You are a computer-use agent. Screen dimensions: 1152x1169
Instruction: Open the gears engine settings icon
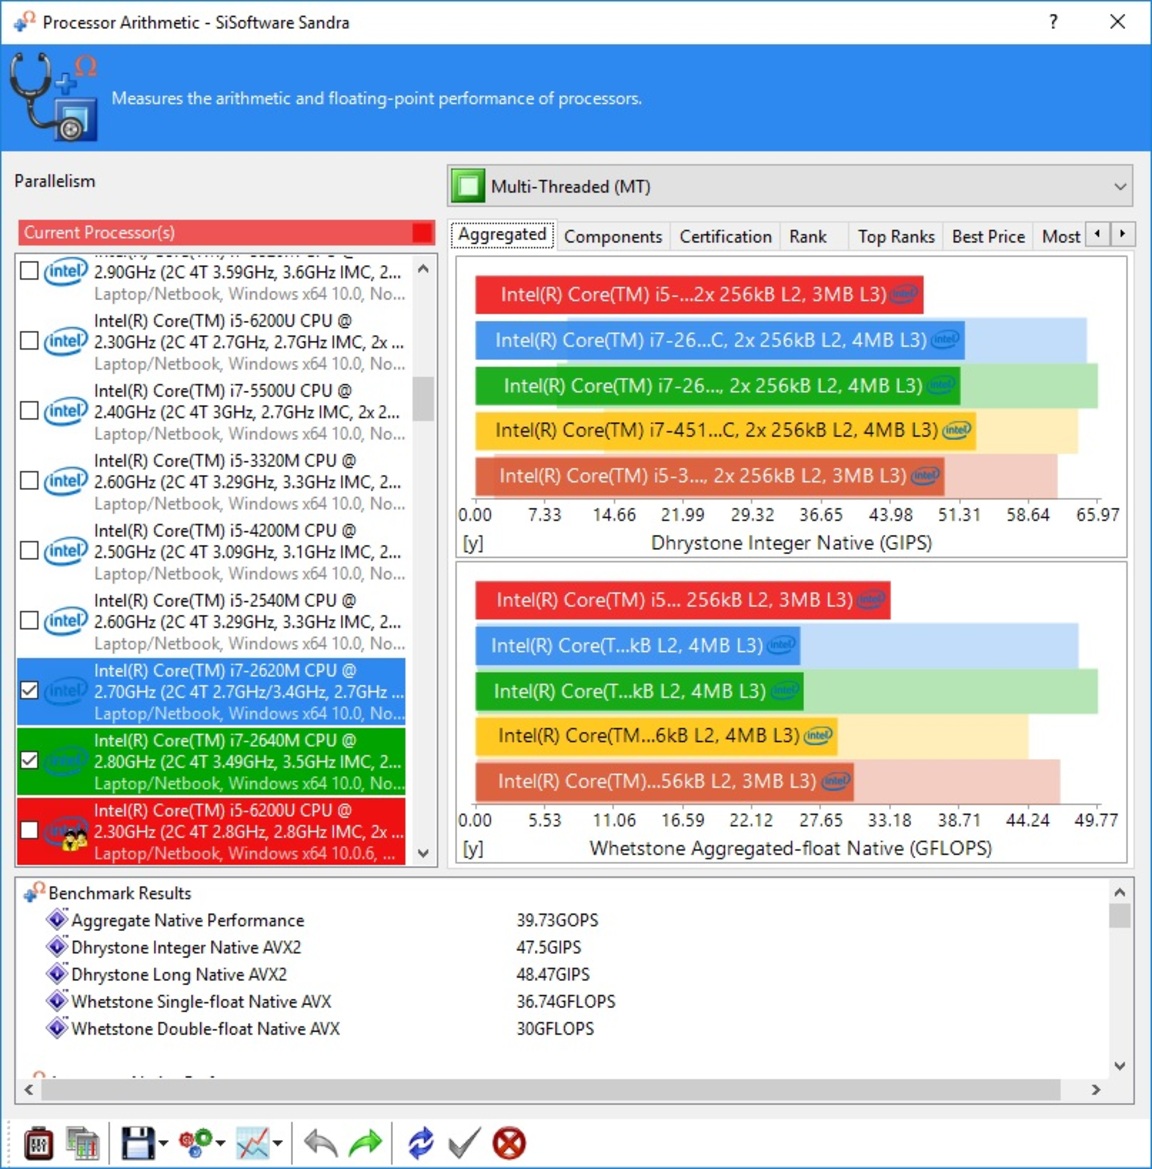coord(195,1142)
